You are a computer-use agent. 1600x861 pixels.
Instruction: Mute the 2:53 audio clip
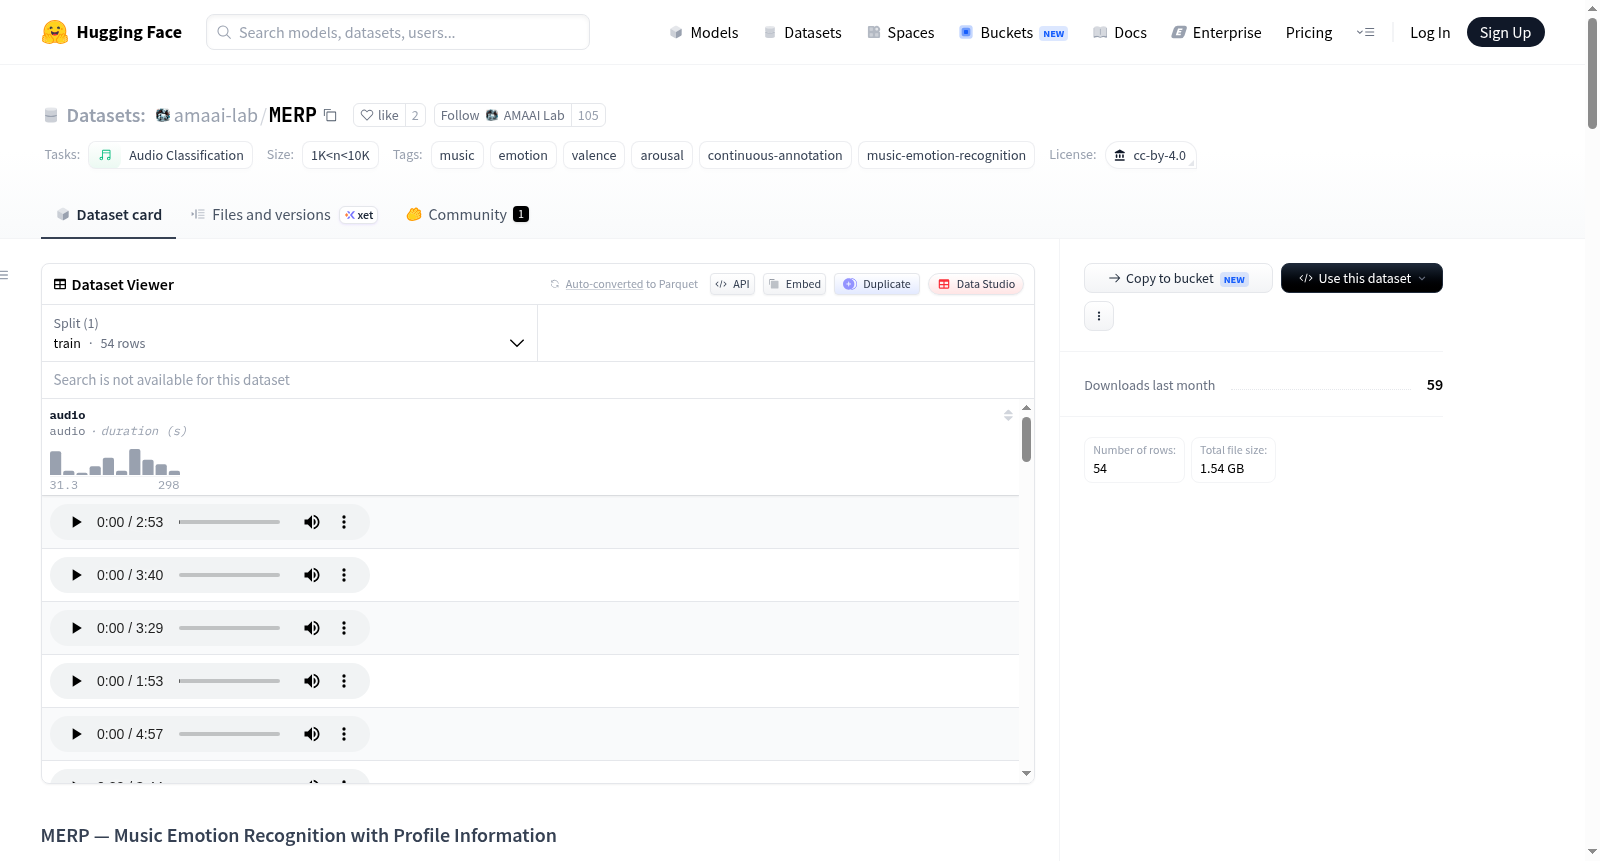pyautogui.click(x=312, y=522)
